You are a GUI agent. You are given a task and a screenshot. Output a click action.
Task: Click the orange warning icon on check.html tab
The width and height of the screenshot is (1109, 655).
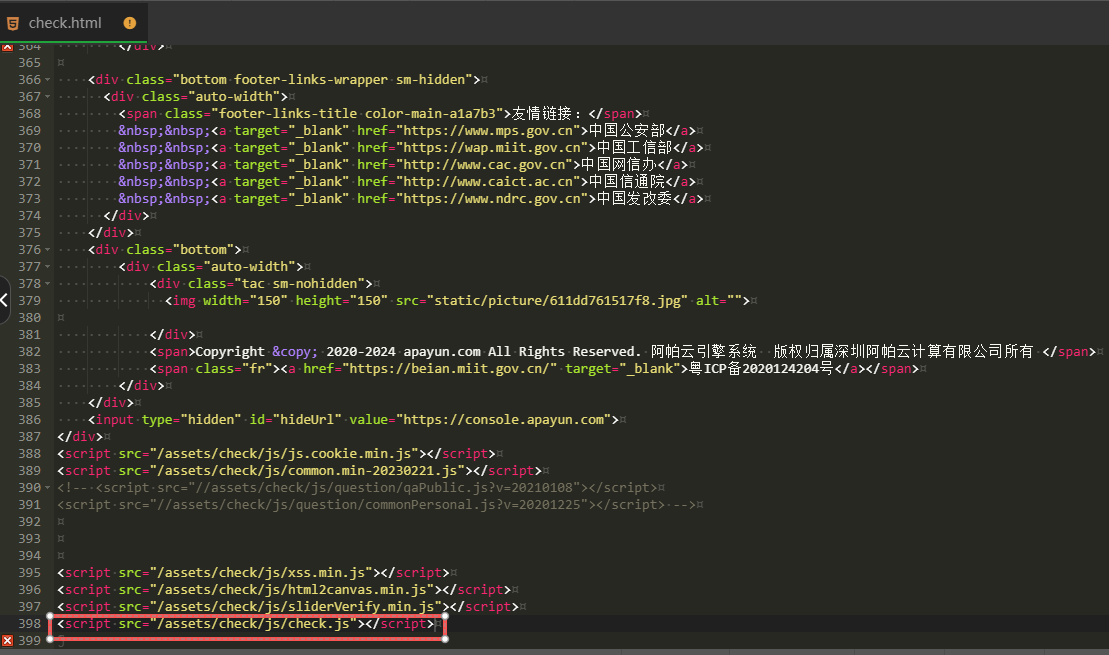coord(130,23)
